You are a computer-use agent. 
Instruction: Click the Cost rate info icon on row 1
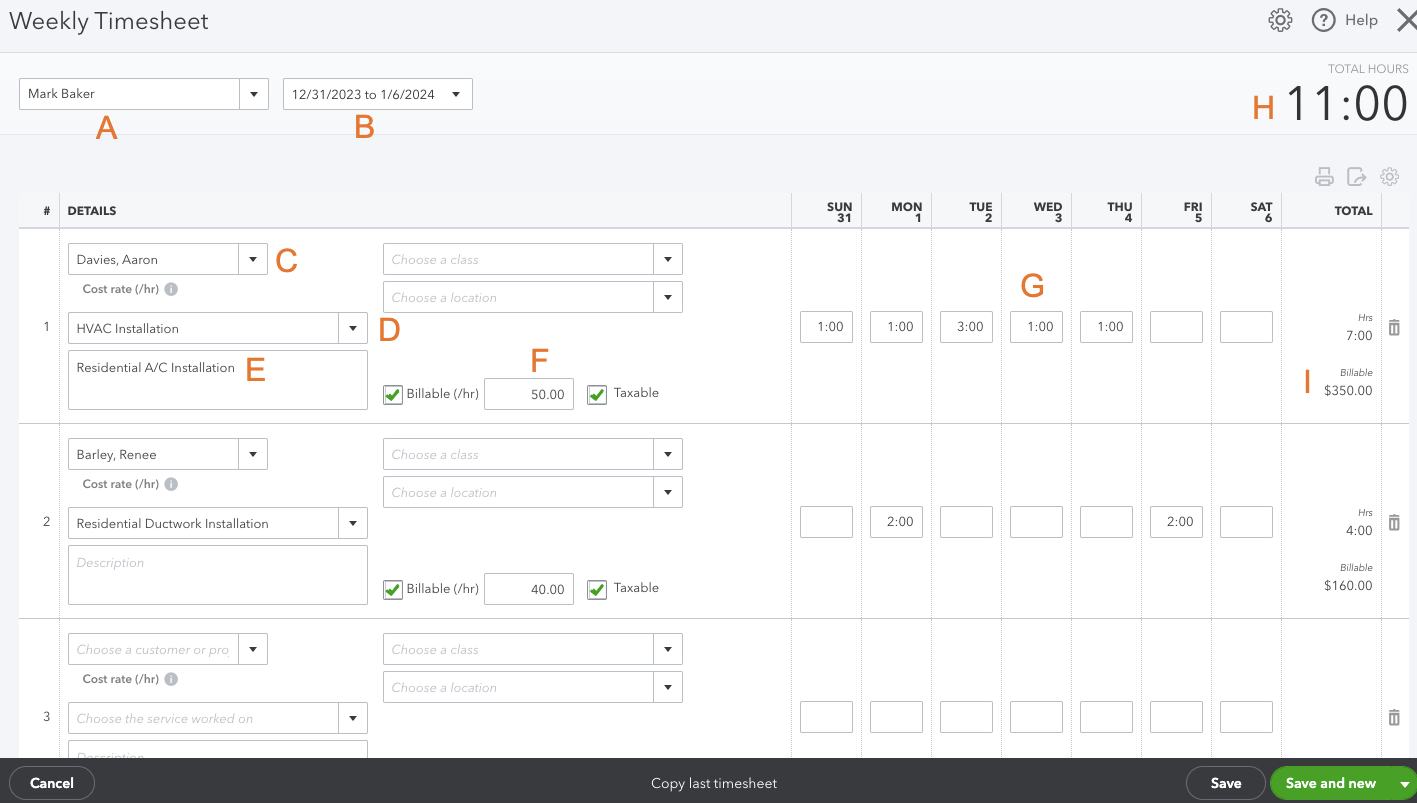pyautogui.click(x=170, y=289)
